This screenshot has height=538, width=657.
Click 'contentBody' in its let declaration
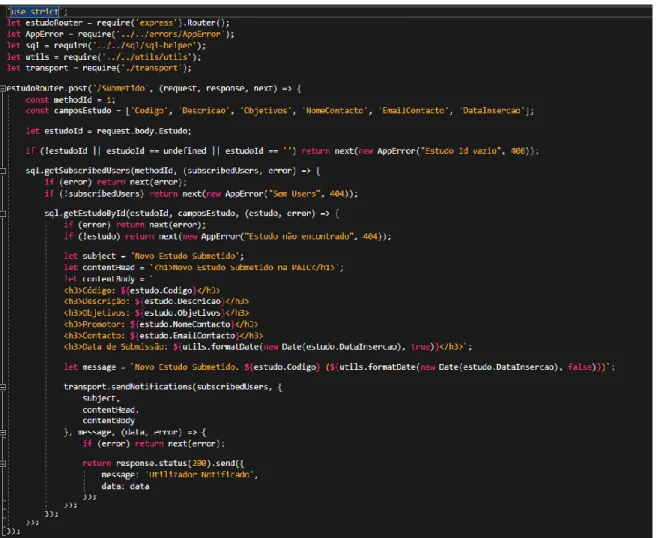[x=108, y=279]
